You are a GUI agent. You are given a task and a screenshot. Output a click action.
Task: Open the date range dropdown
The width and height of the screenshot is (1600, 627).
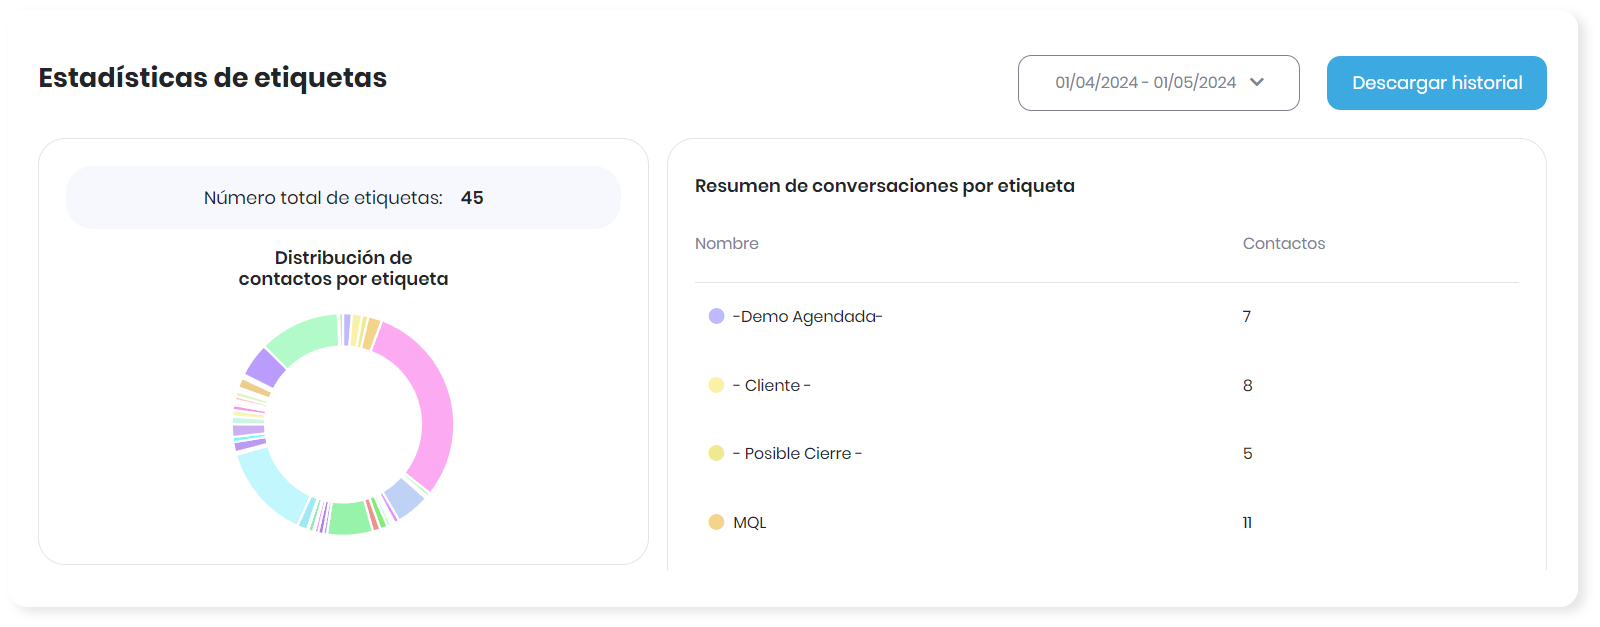1157,83
